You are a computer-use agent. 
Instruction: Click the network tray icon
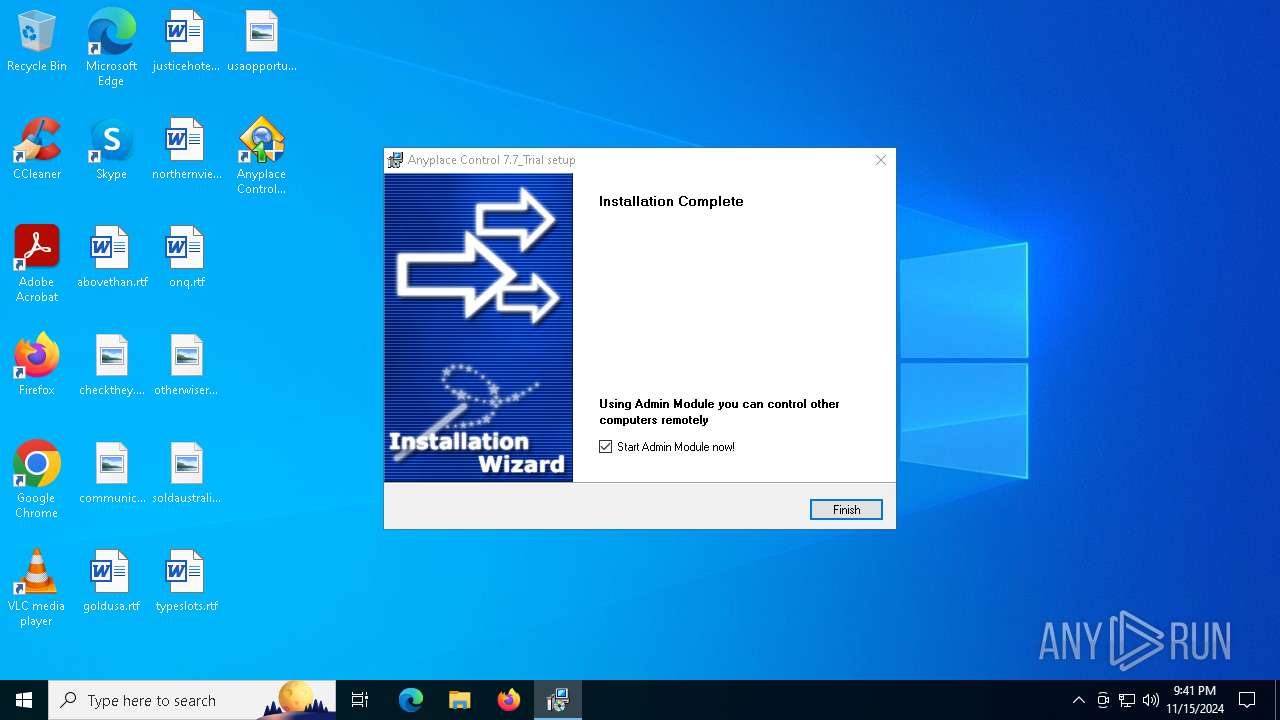1127,700
